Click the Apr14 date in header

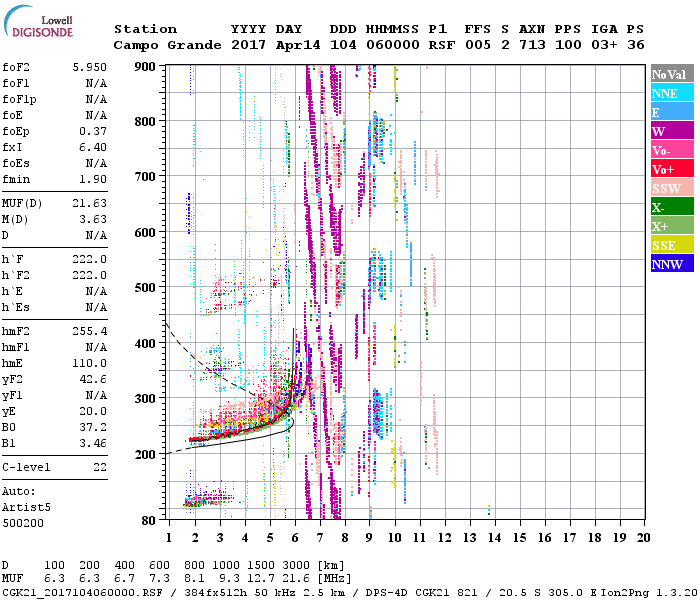click(298, 45)
